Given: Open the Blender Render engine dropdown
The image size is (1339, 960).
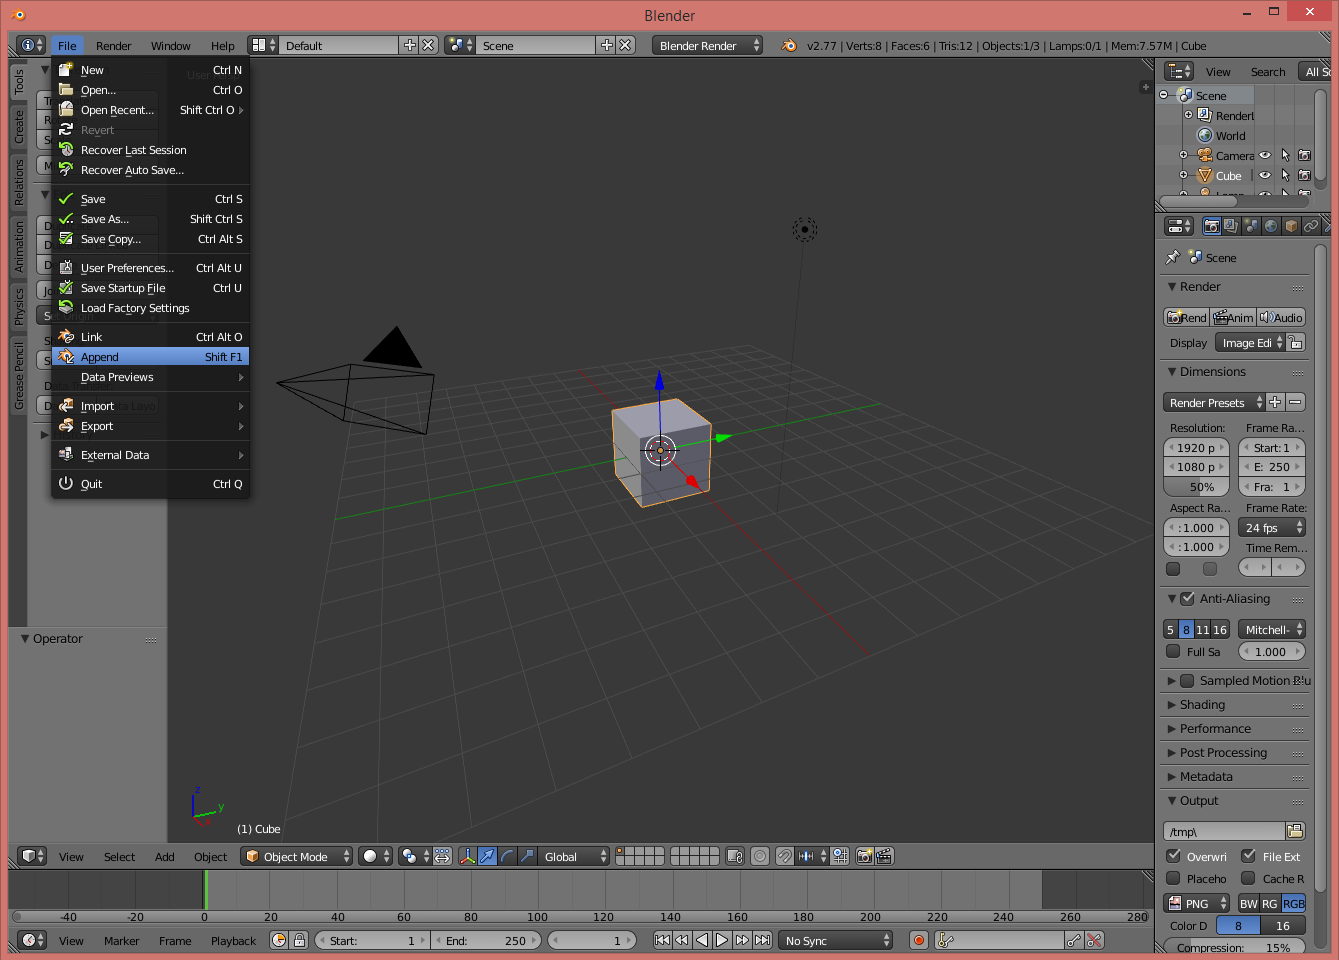Looking at the screenshot, I should [x=708, y=46].
